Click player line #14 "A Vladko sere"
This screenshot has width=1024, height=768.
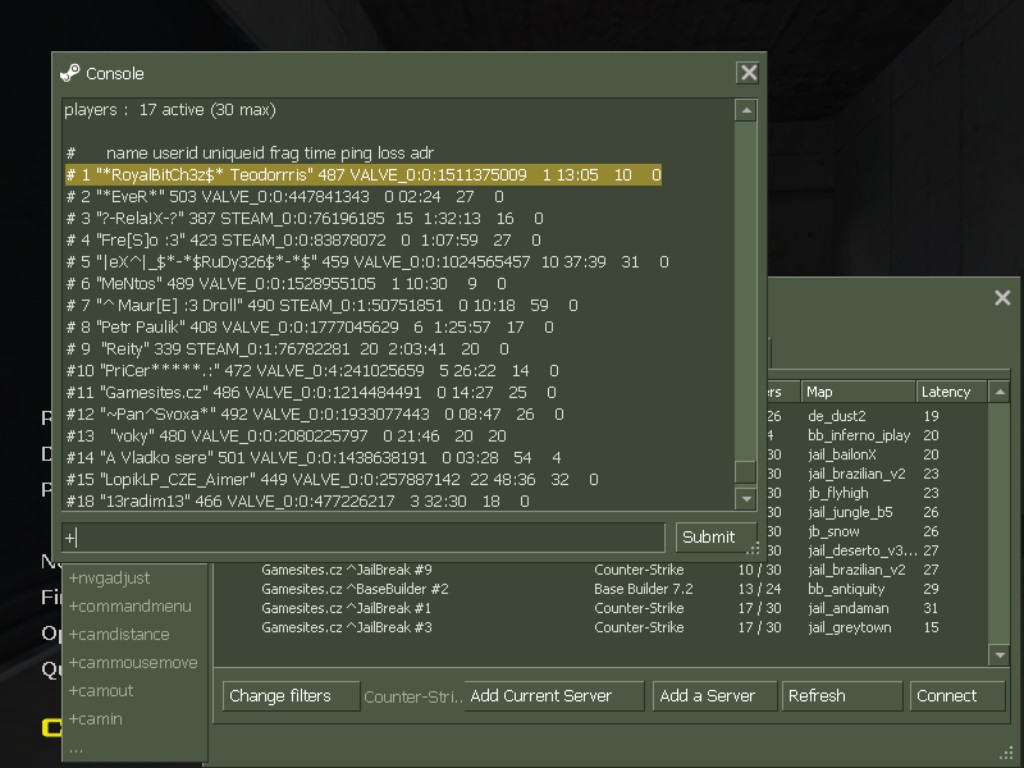pyautogui.click(x=313, y=458)
